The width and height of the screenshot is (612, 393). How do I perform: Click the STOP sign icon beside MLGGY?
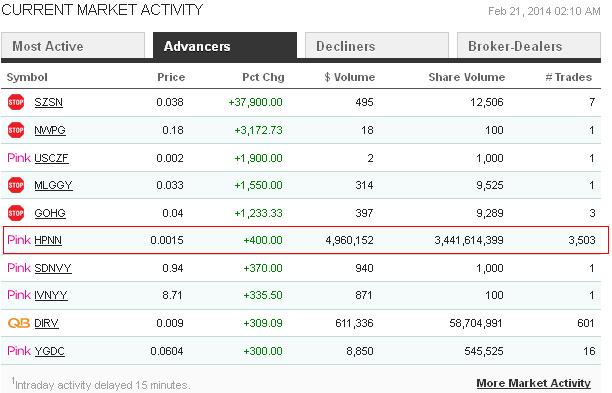point(16,185)
